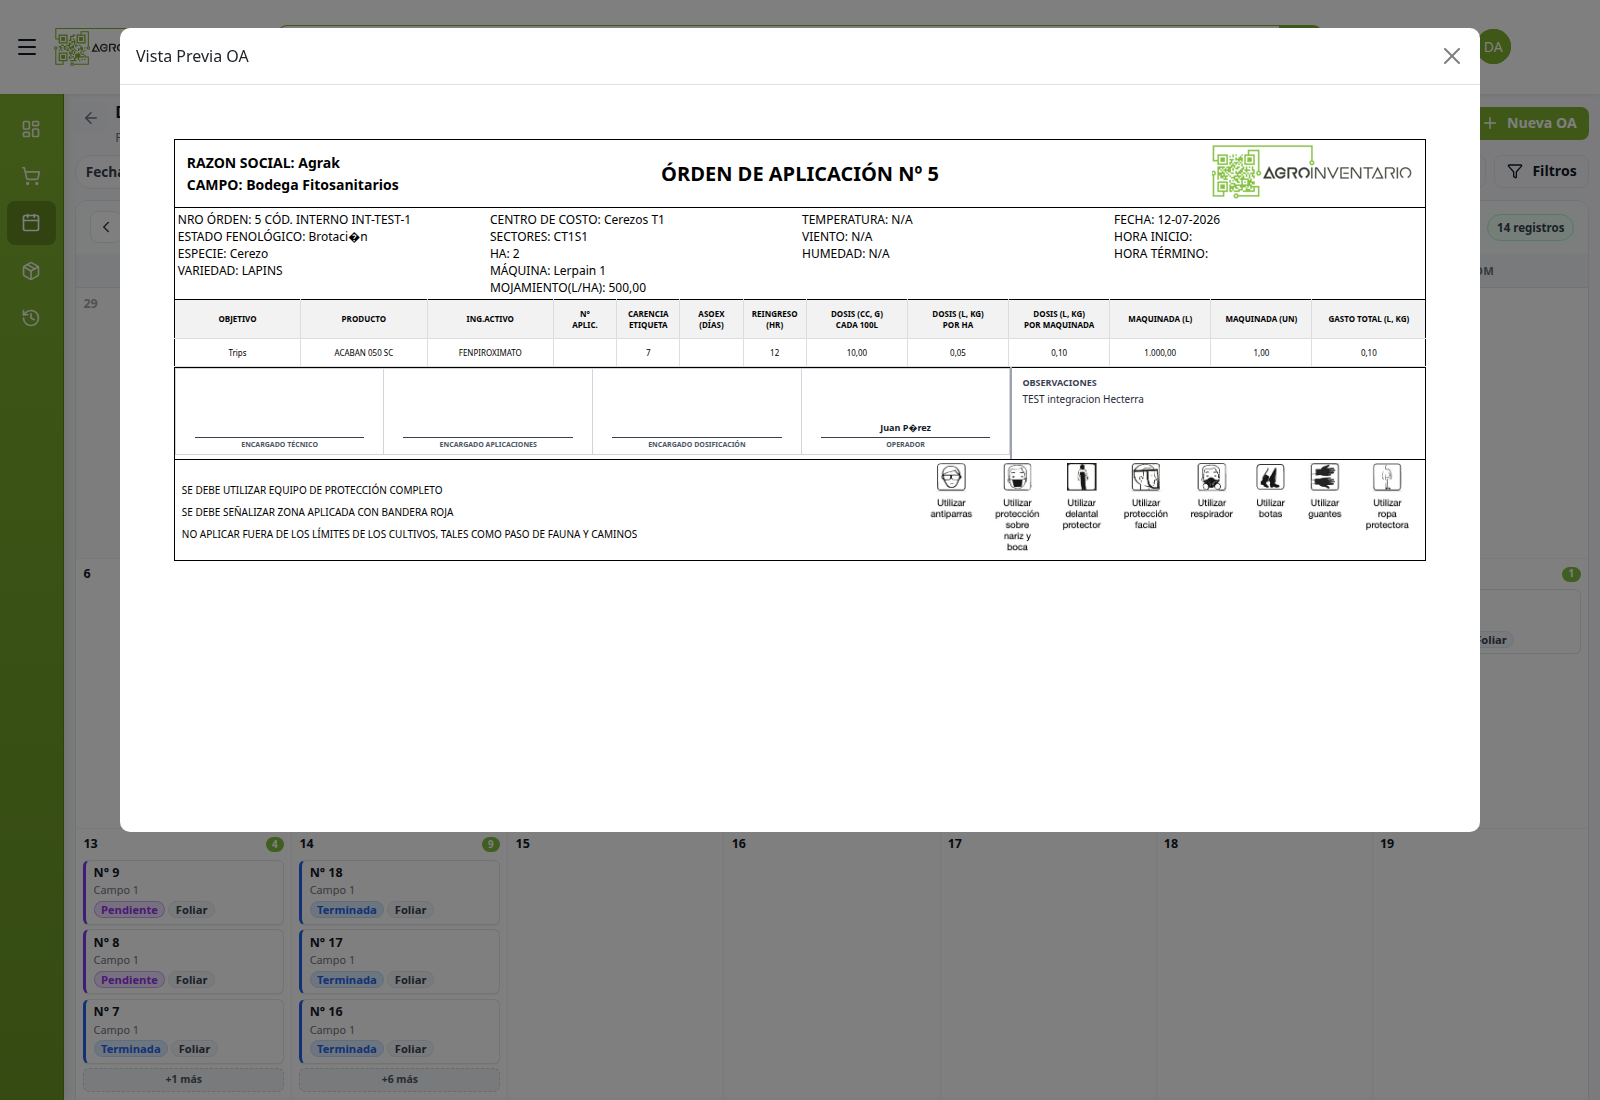Click the green 4 count badge on day 13
The width and height of the screenshot is (1600, 1100).
(x=275, y=844)
